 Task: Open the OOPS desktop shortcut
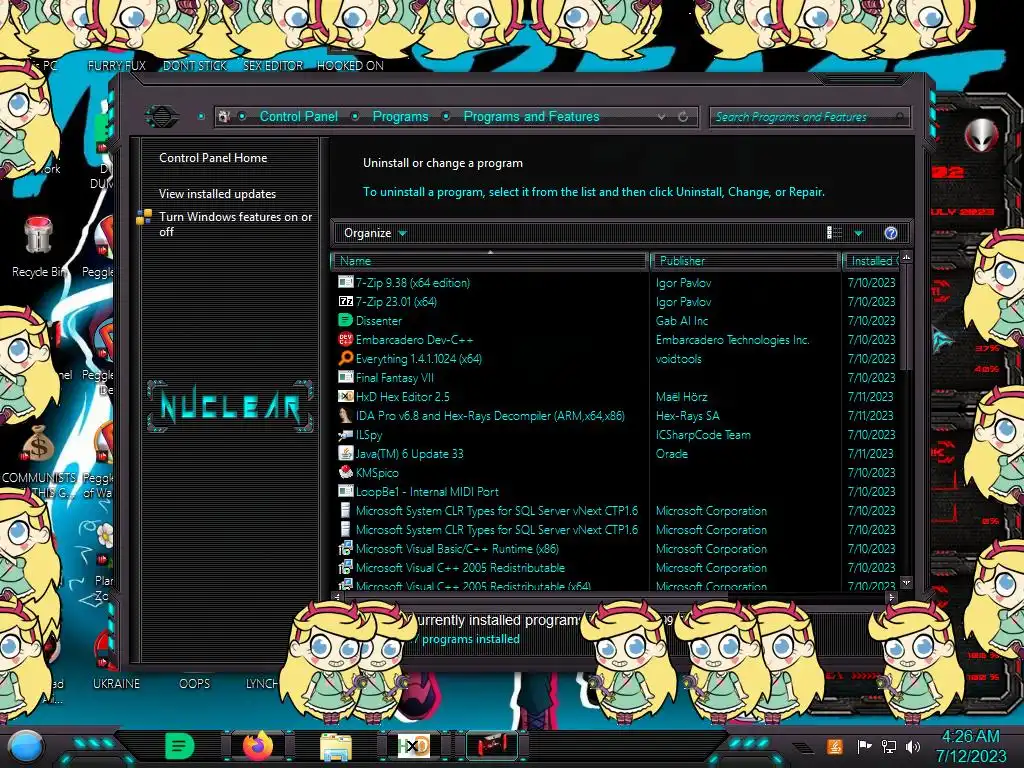[195, 683]
